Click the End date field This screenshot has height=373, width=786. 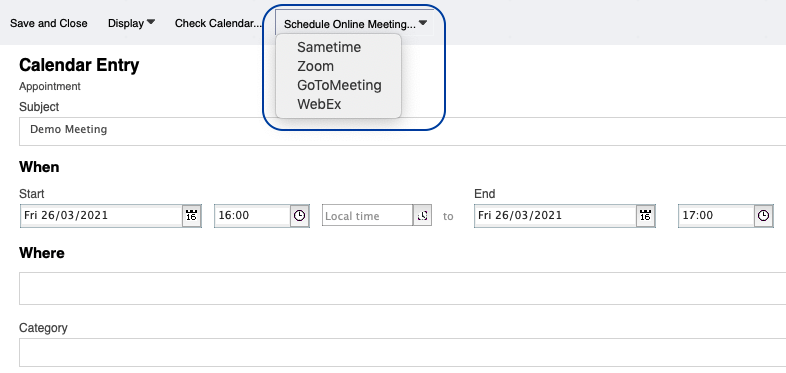555,216
